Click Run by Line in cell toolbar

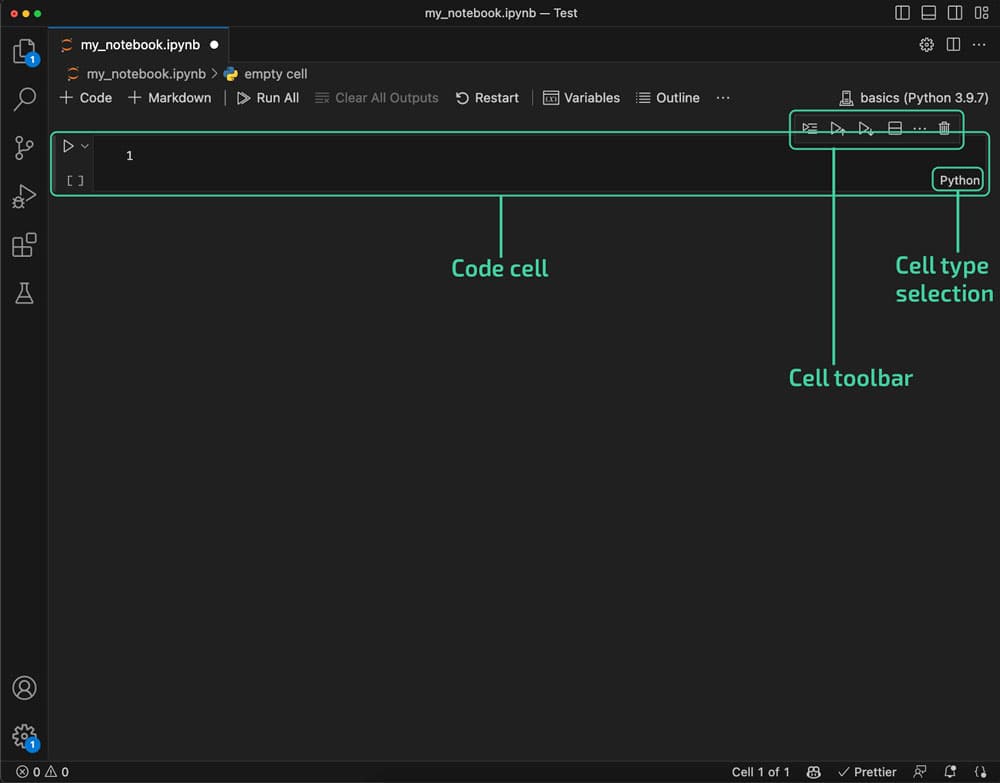pos(810,128)
